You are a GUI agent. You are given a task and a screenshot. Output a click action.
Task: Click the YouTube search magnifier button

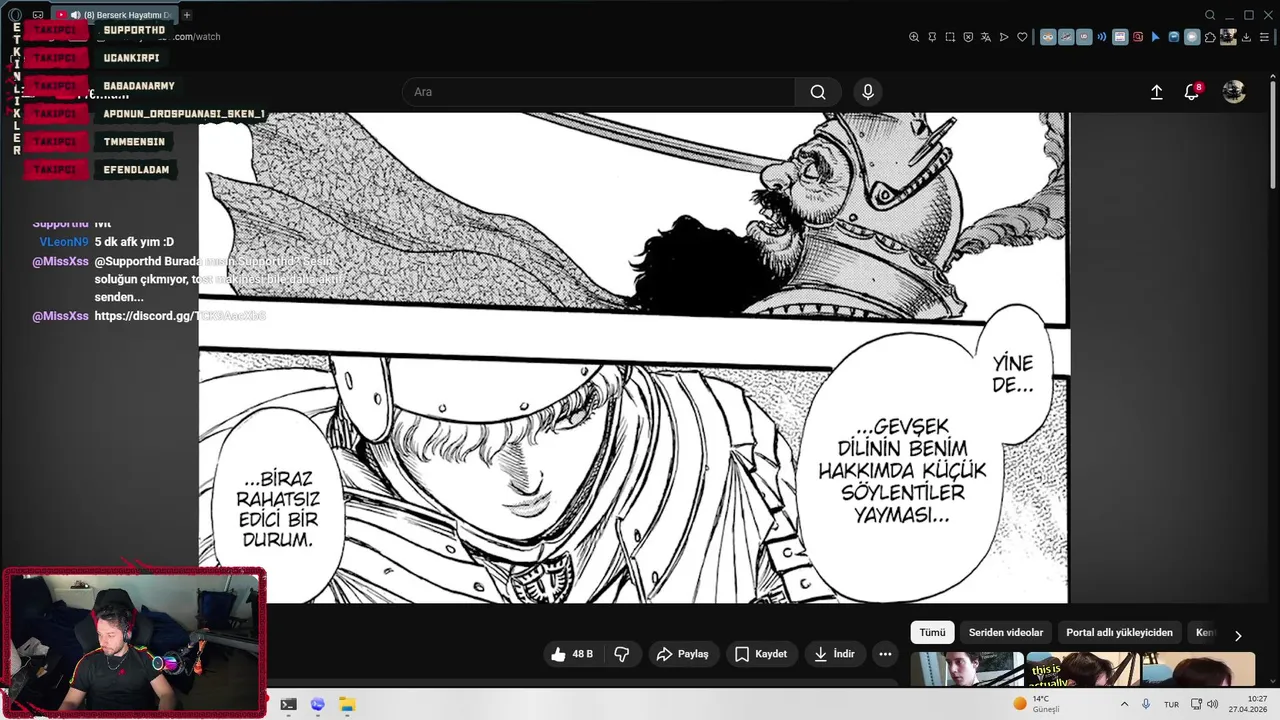click(818, 92)
